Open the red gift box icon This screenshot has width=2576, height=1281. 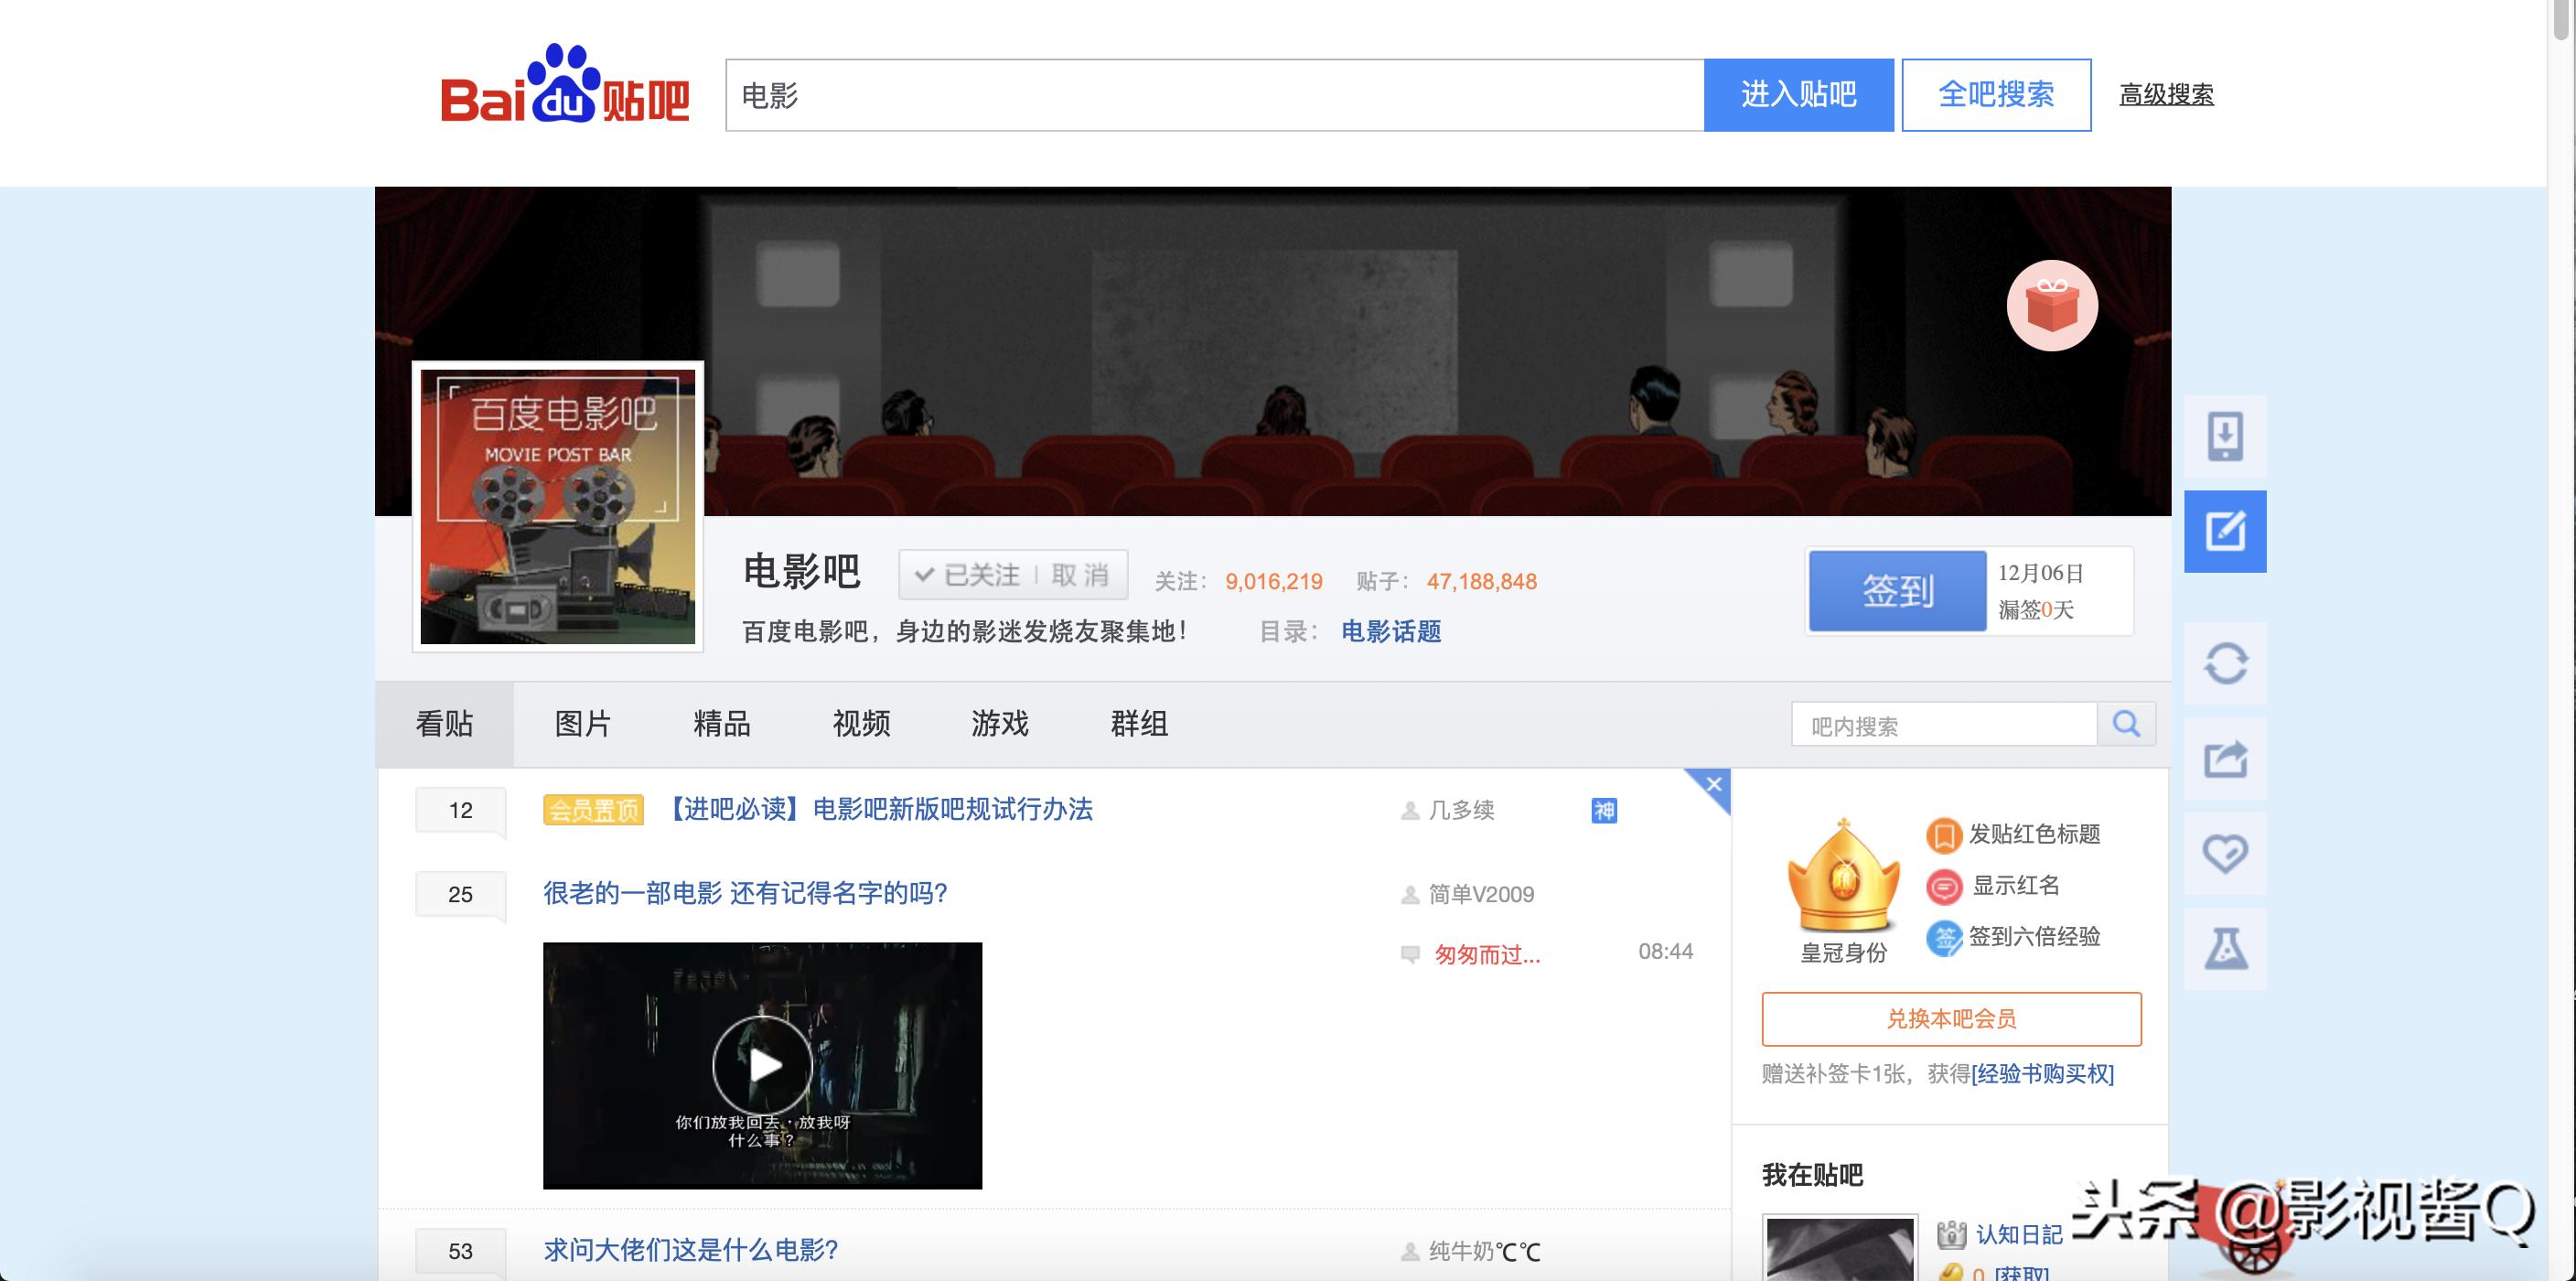coord(2052,306)
